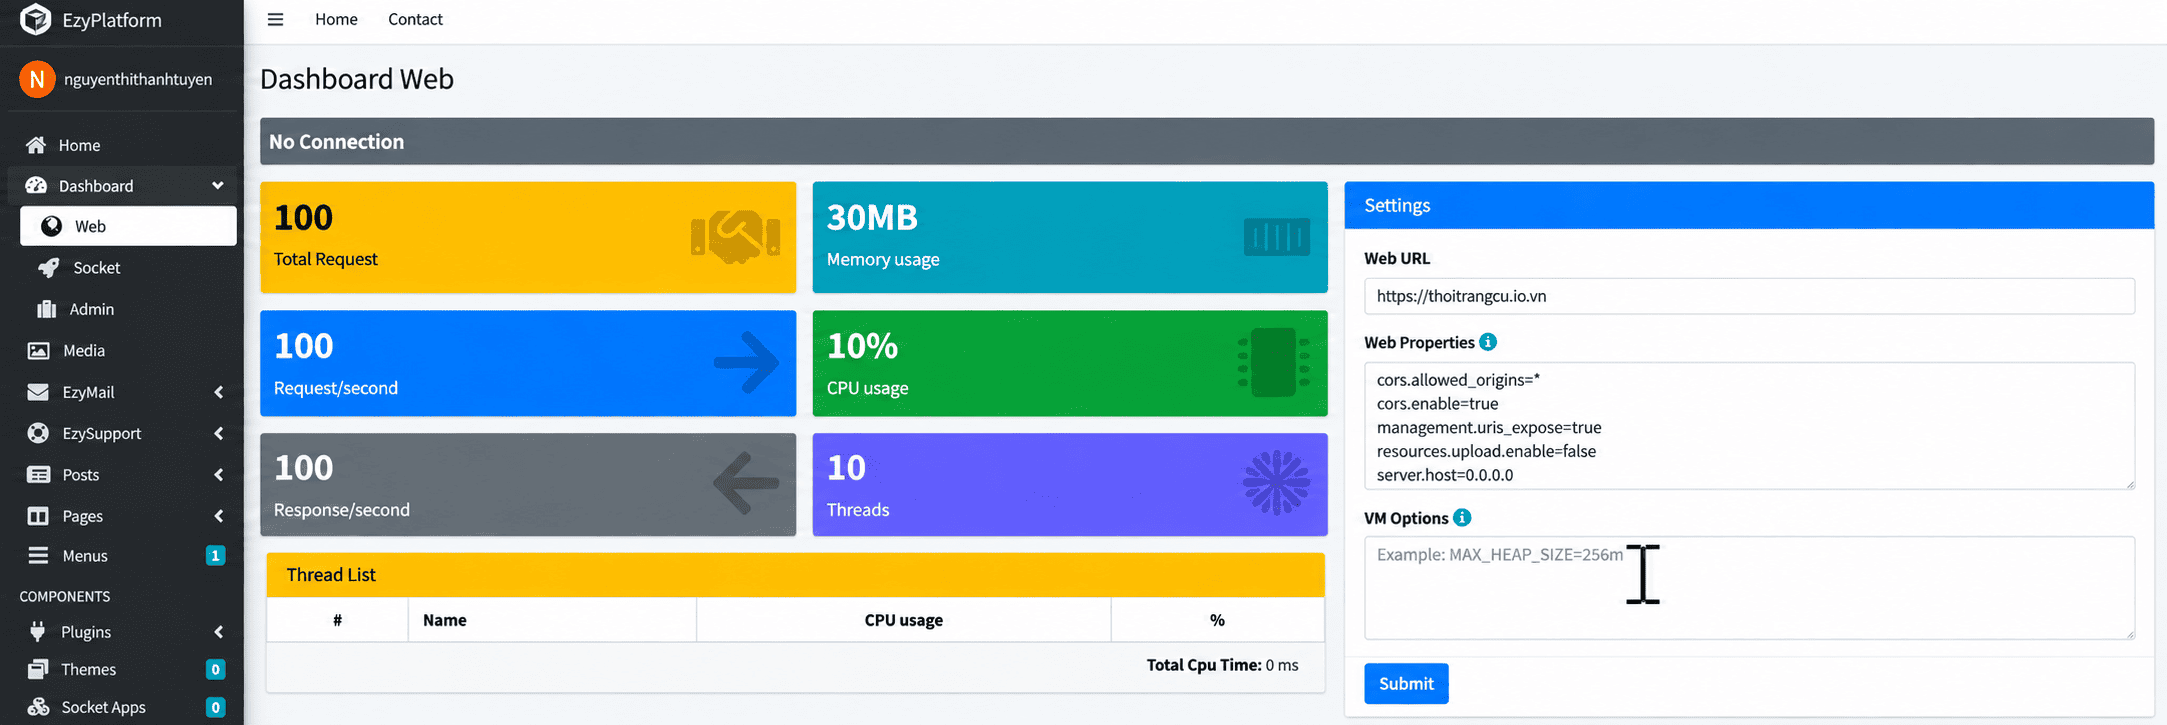Expand the Plugins submenu arrow
Screen dimensions: 2167x725
(x=218, y=632)
